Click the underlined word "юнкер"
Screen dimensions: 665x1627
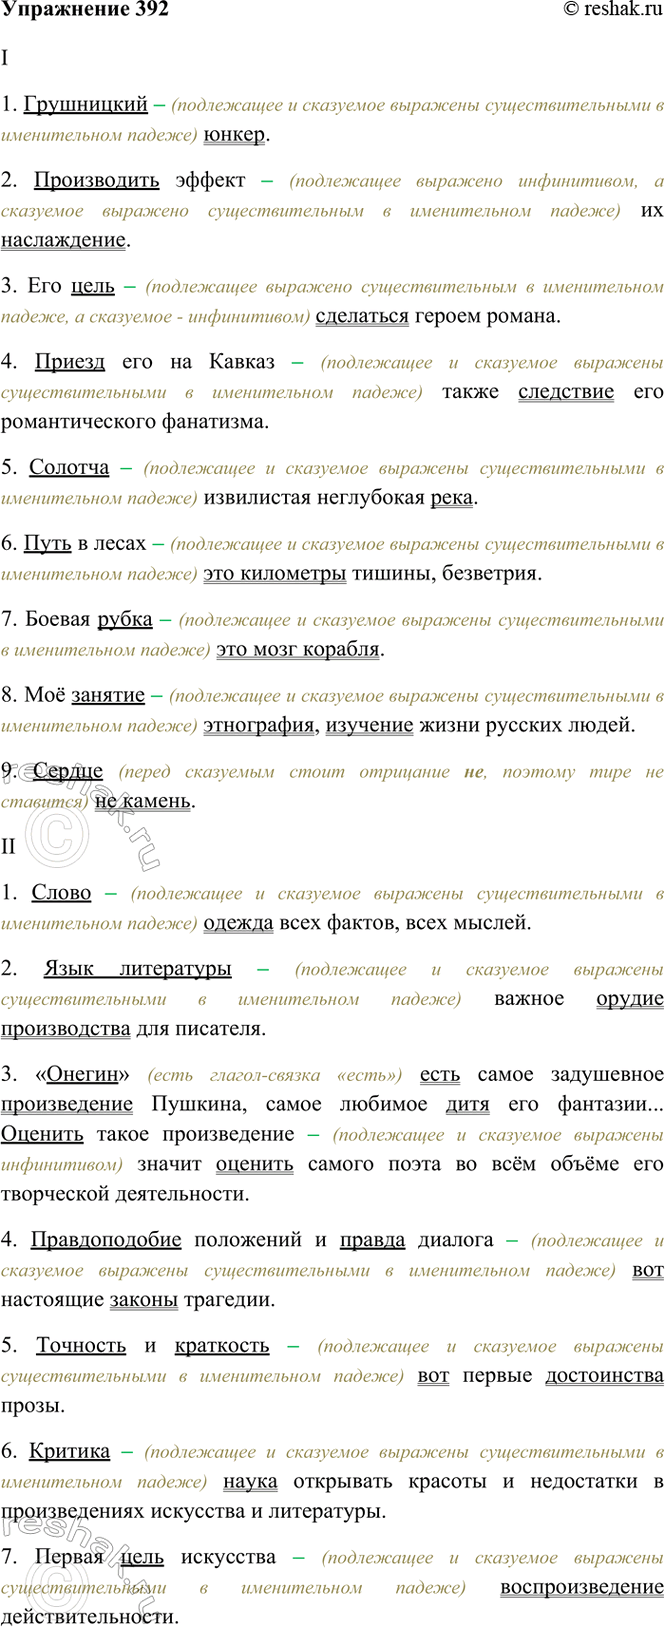tap(234, 134)
